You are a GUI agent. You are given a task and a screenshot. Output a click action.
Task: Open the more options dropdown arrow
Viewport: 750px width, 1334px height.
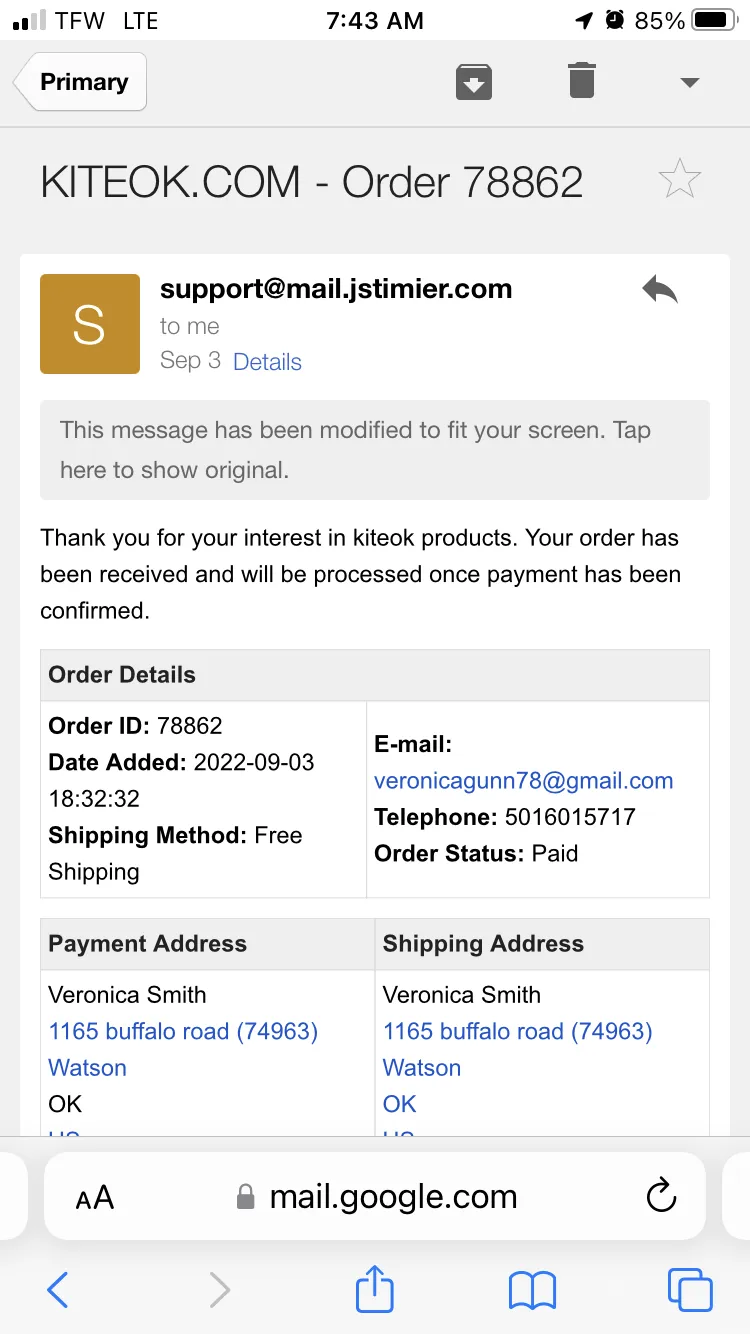pyautogui.click(x=689, y=82)
